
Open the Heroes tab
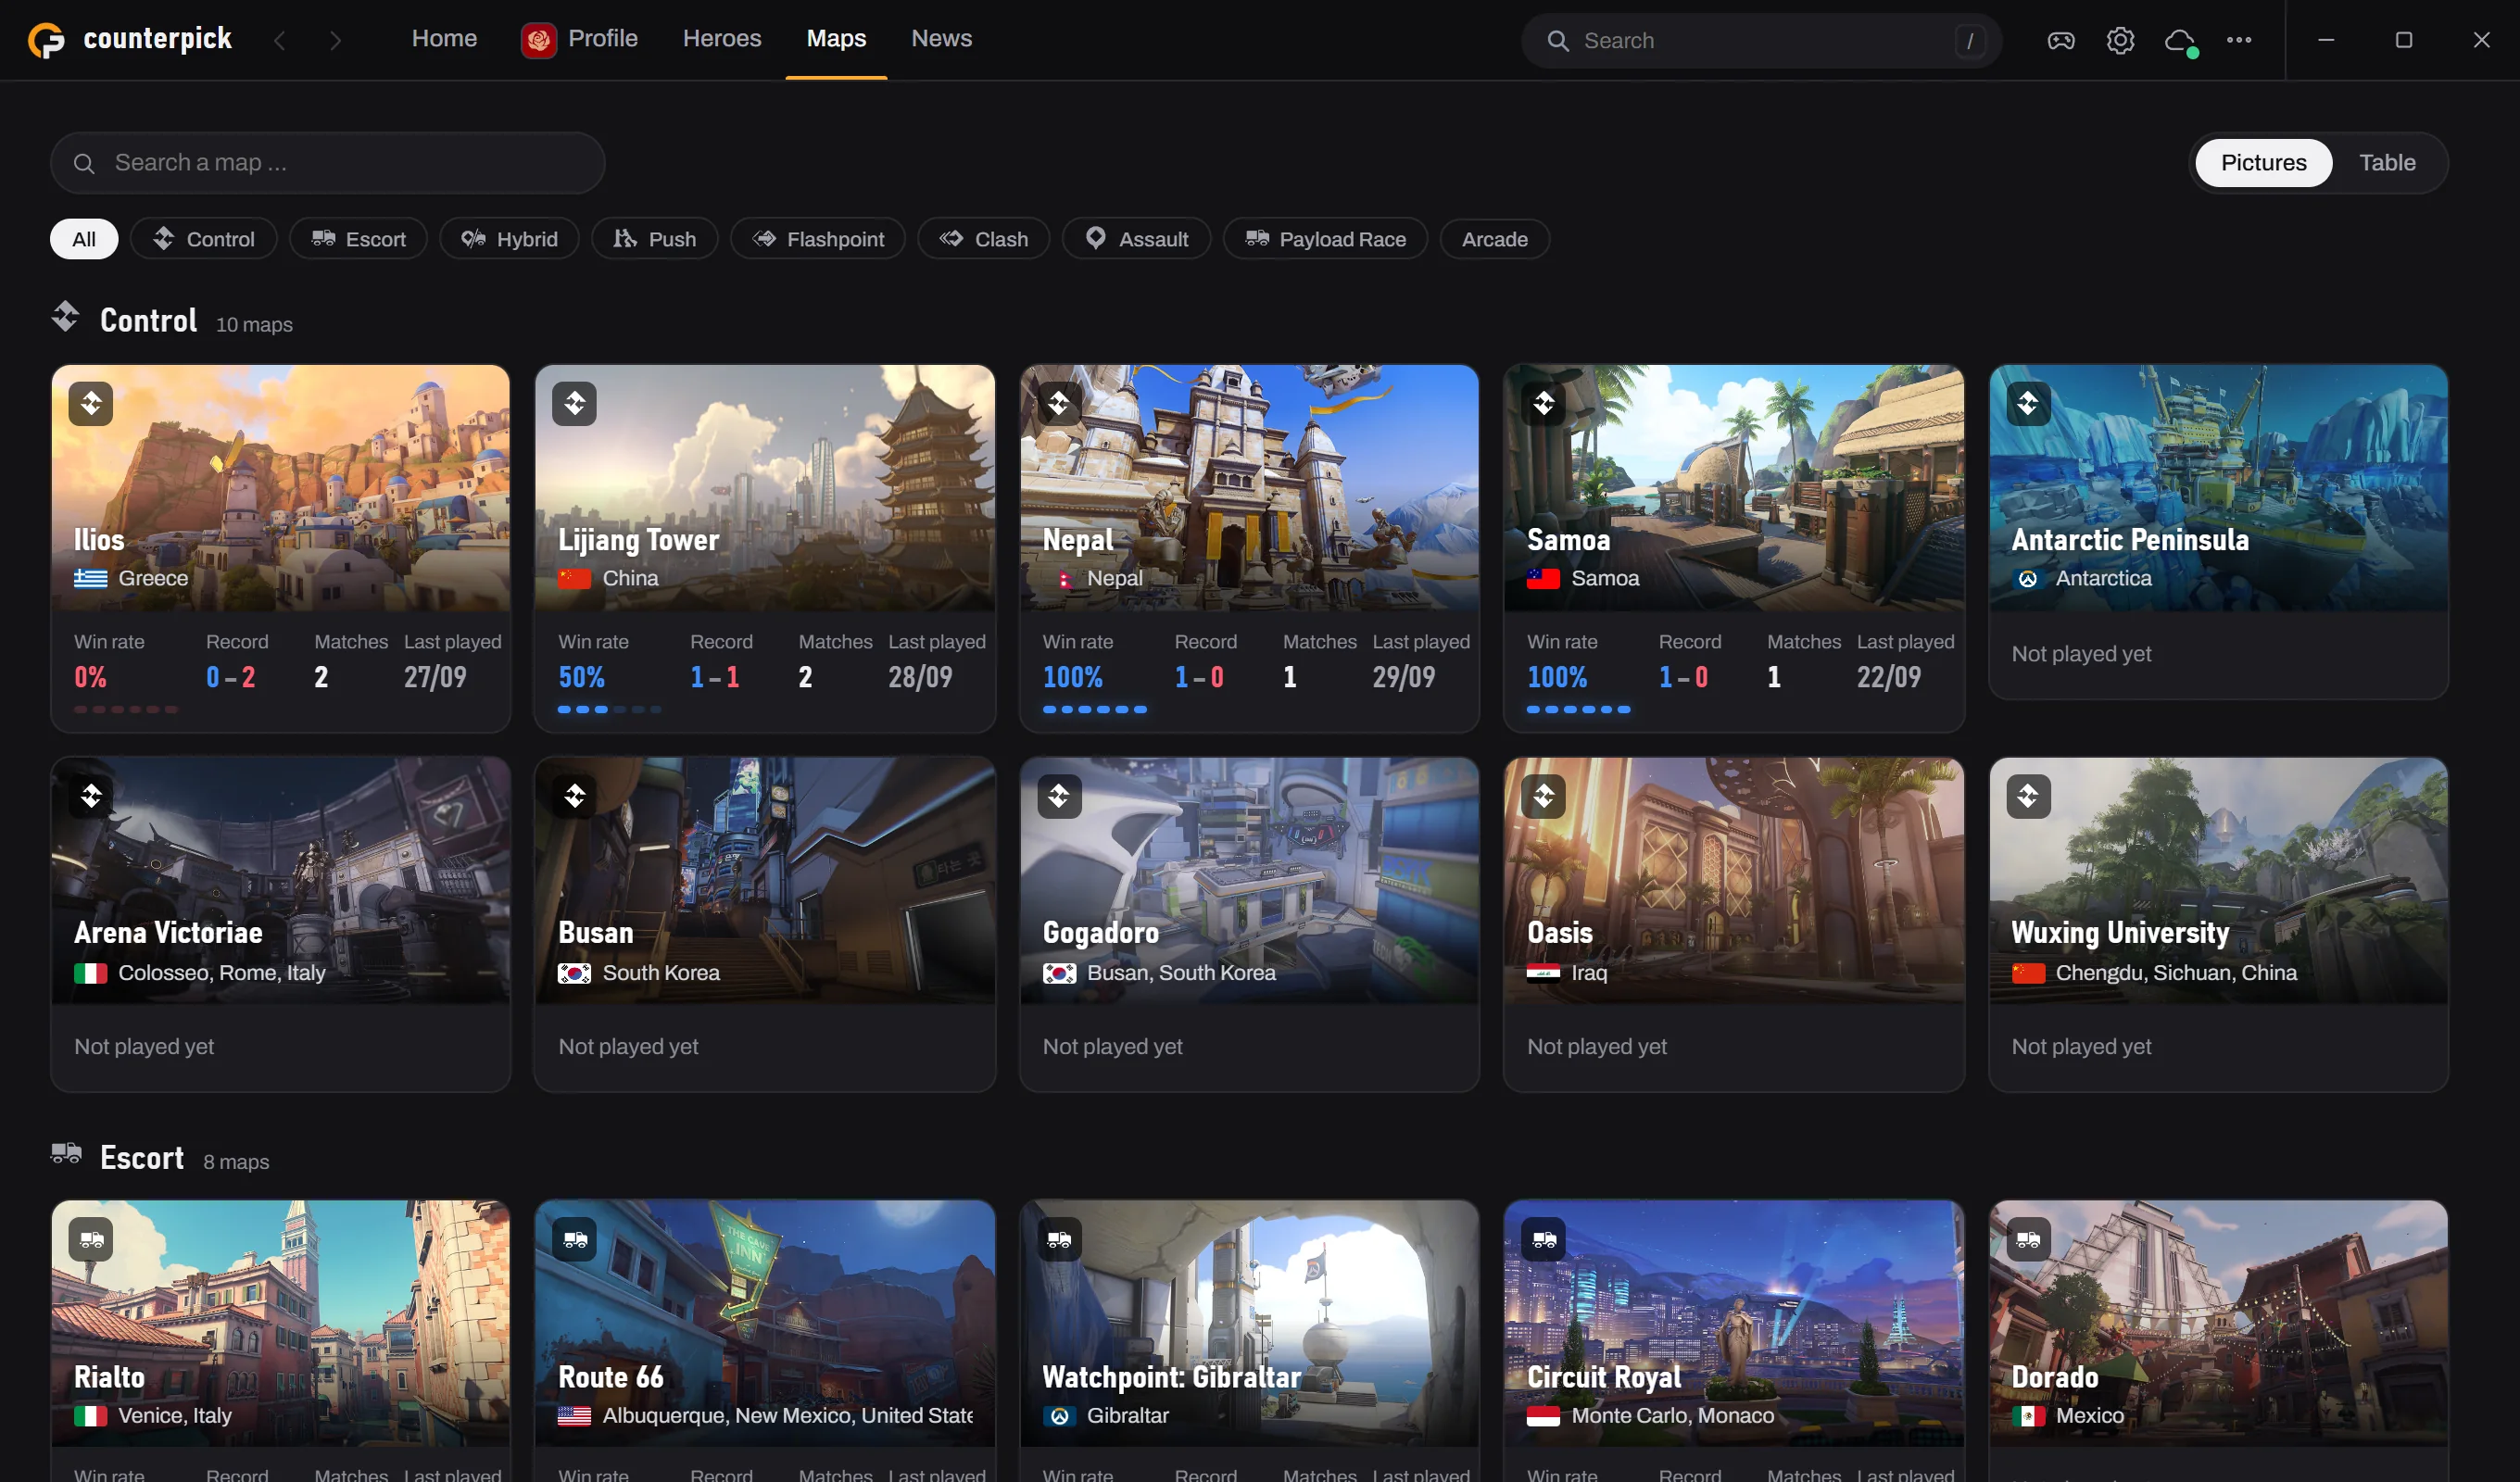[721, 39]
